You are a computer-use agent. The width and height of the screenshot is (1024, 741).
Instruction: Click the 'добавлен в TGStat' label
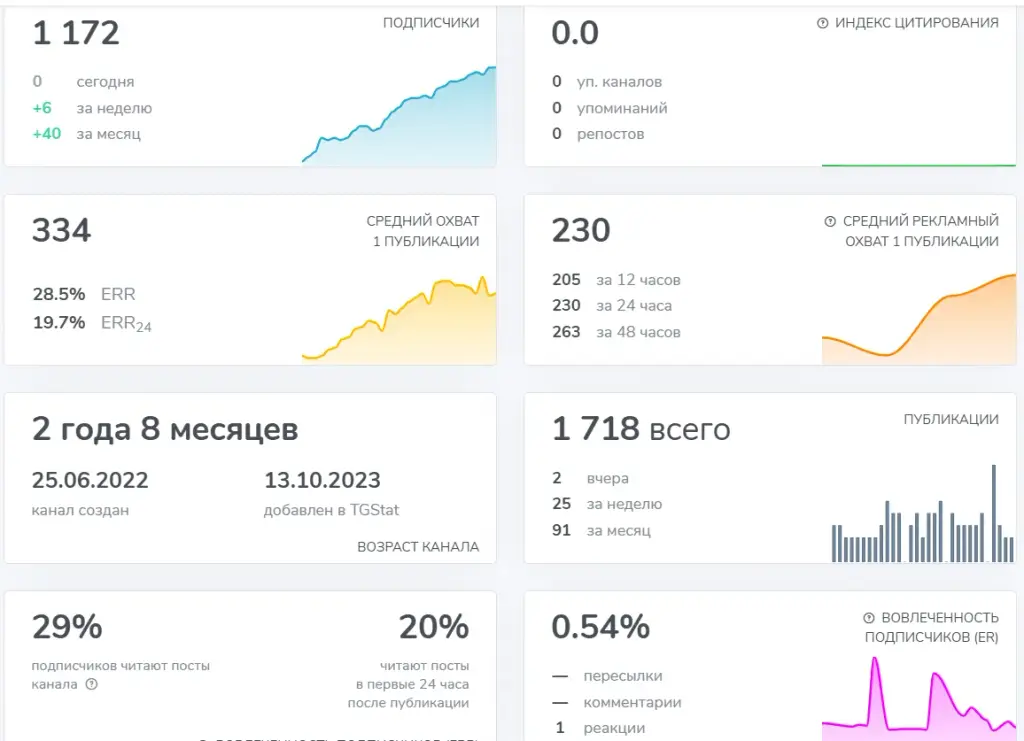click(331, 510)
